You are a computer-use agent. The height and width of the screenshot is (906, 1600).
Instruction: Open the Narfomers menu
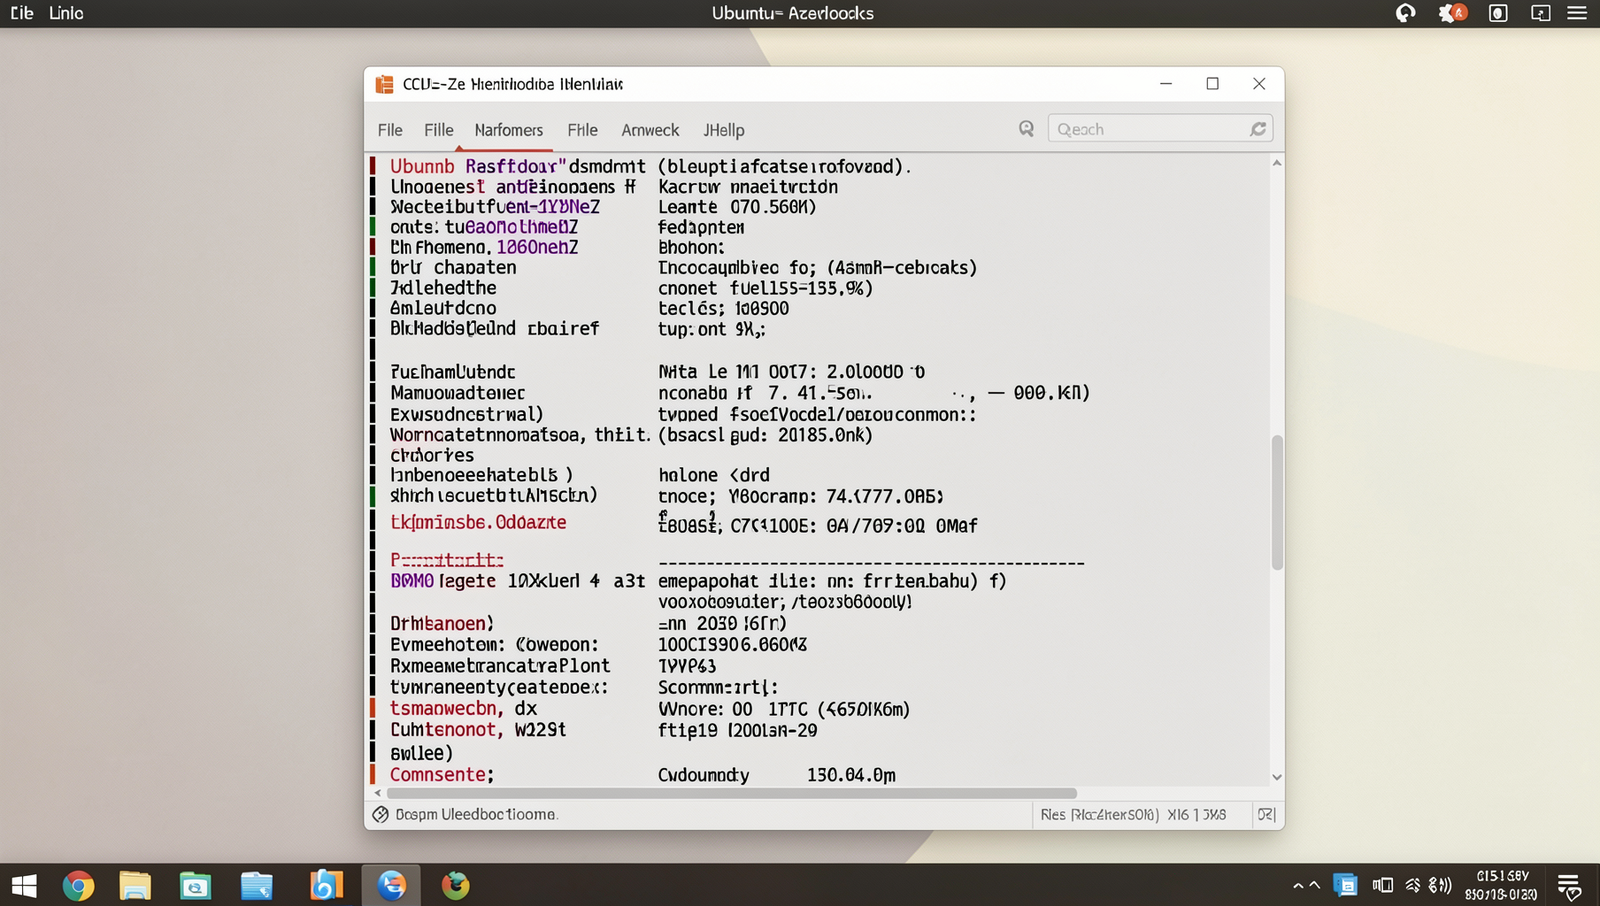(x=509, y=130)
